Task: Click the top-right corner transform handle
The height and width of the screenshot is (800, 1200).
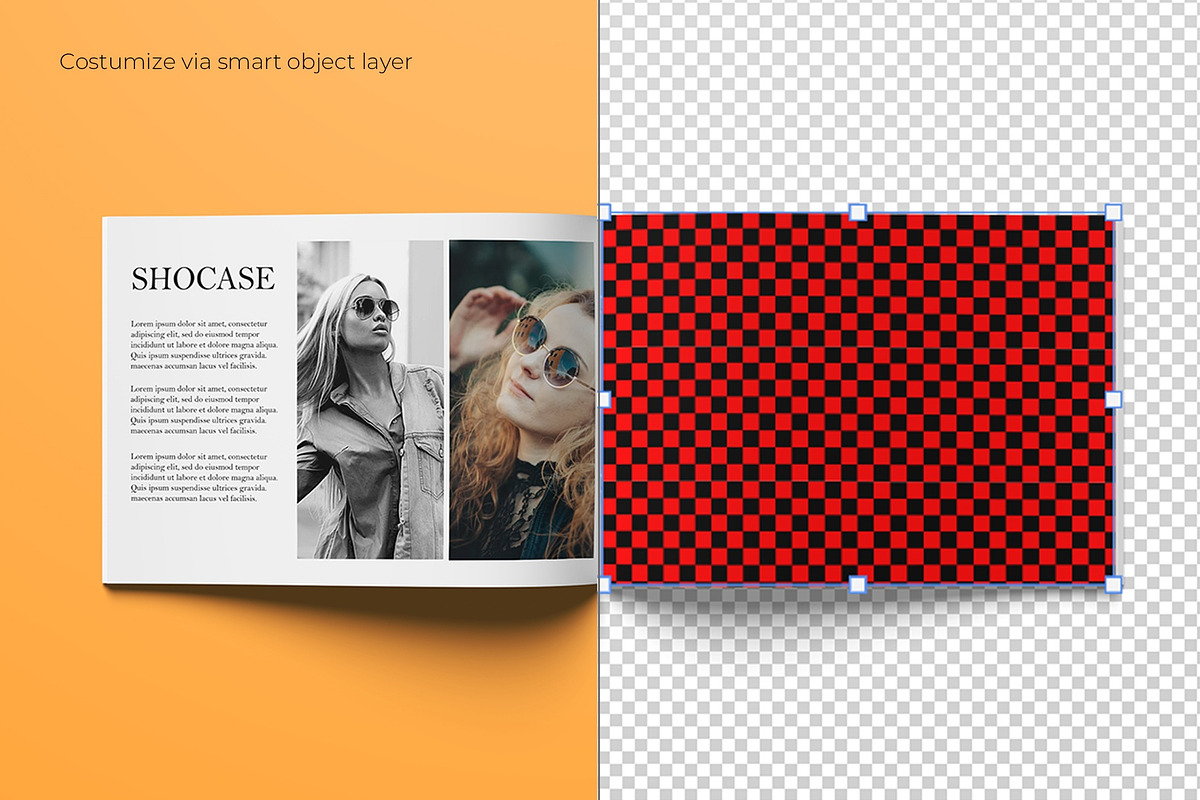Action: (1114, 212)
